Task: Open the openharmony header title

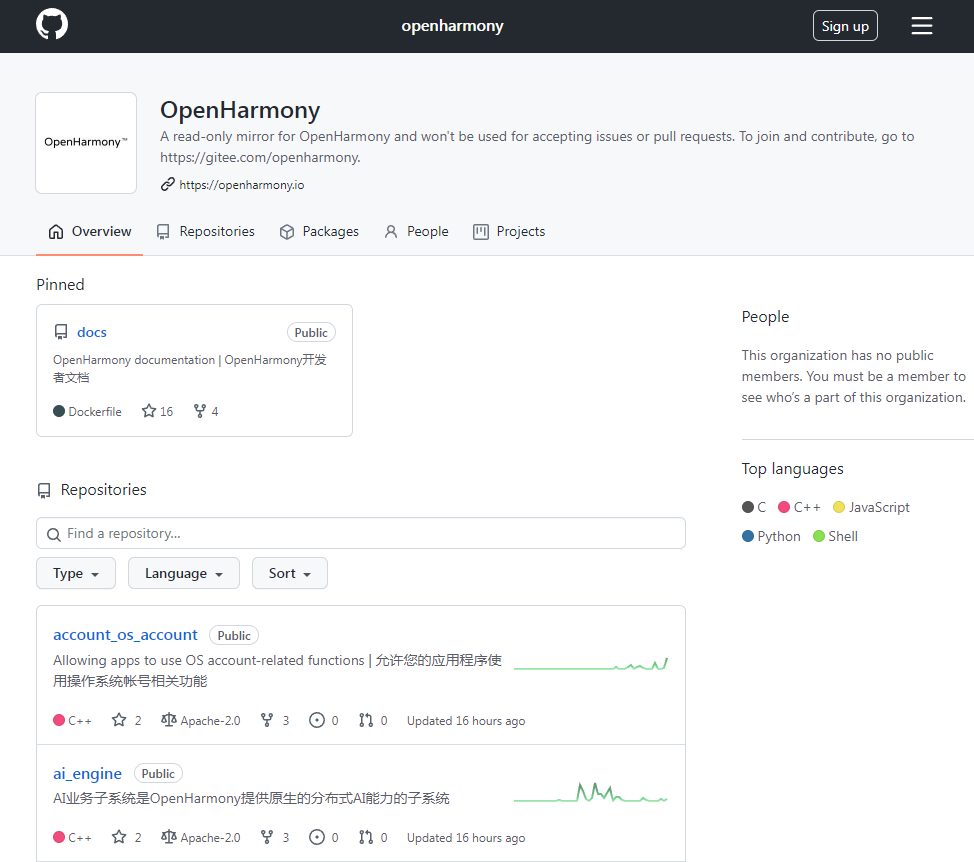Action: (452, 26)
